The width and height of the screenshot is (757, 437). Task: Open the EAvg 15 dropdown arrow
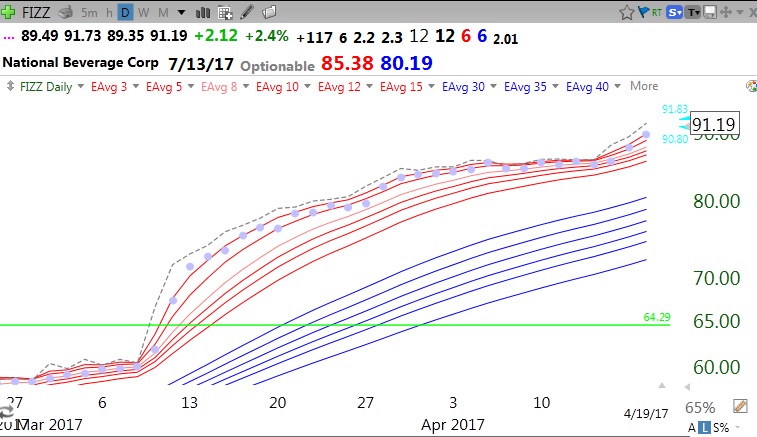coord(431,86)
